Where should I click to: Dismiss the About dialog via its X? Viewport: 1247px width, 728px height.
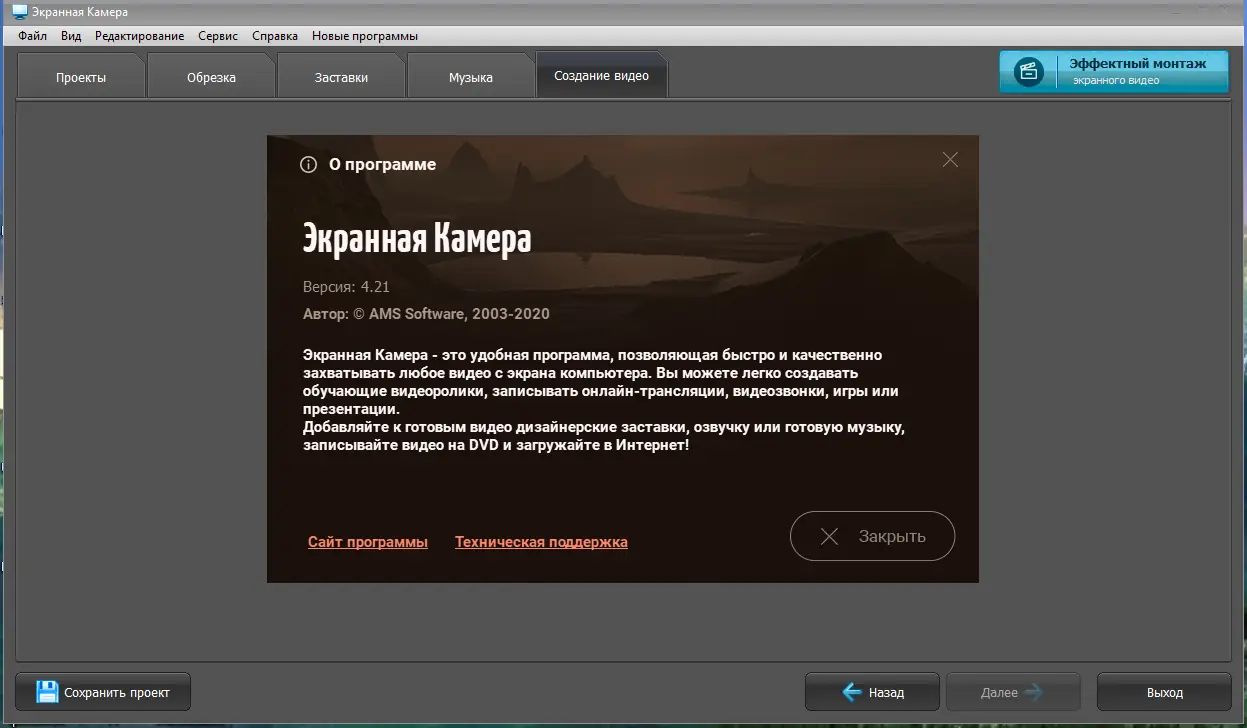tap(949, 159)
